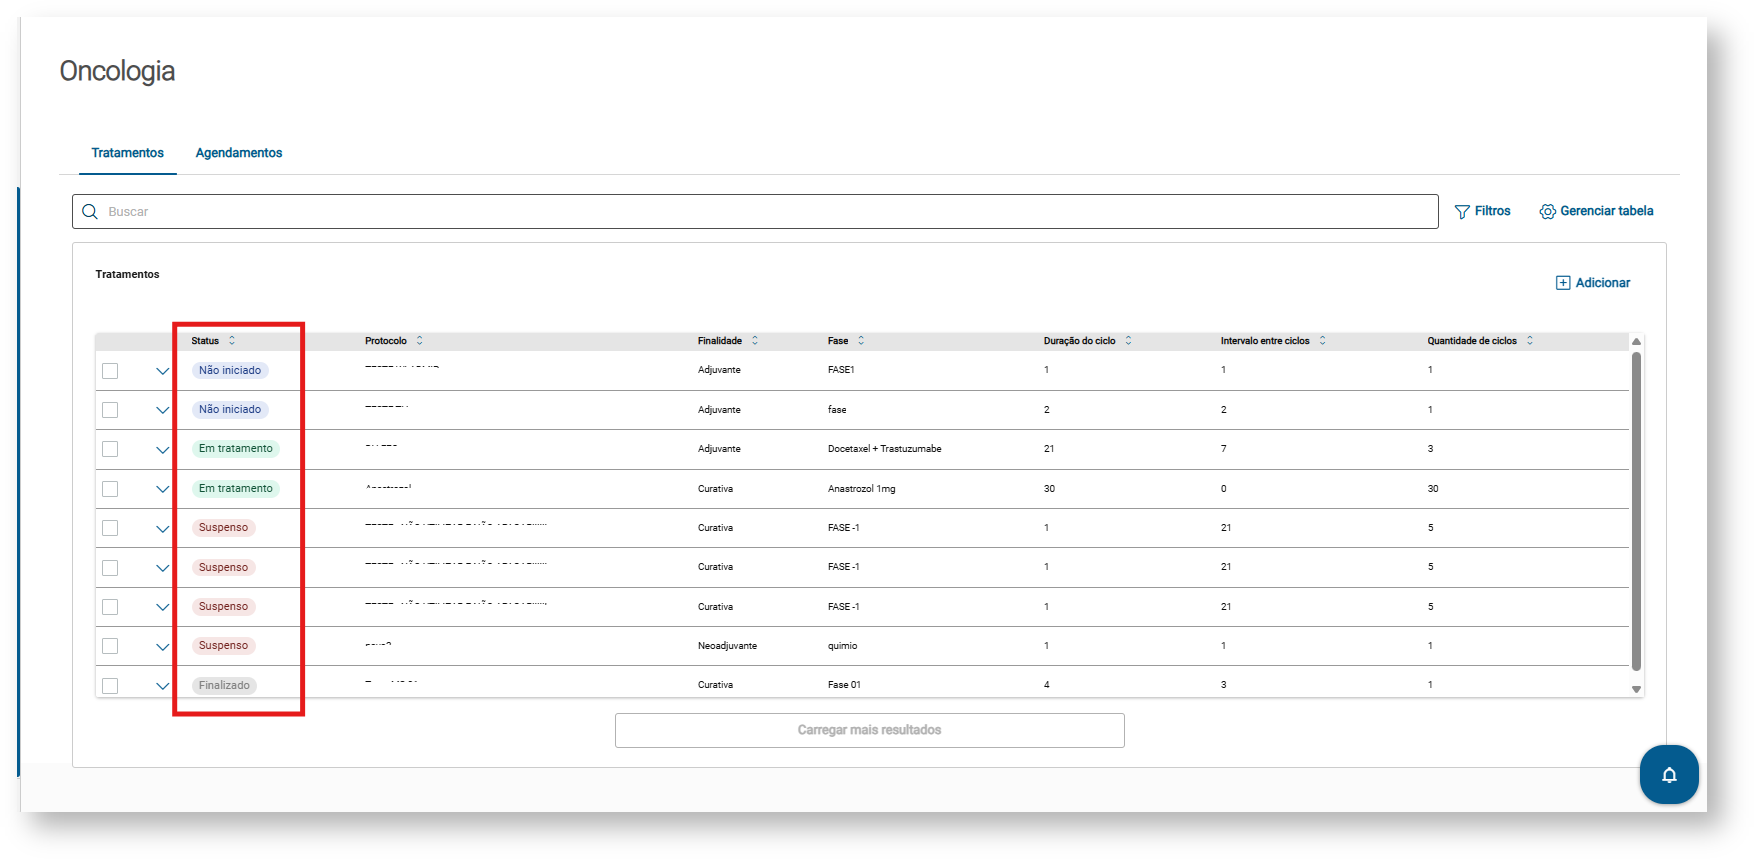Click the Gerenciar tabela gear icon
Screen dimensions: 1755x860
[x=1547, y=212]
